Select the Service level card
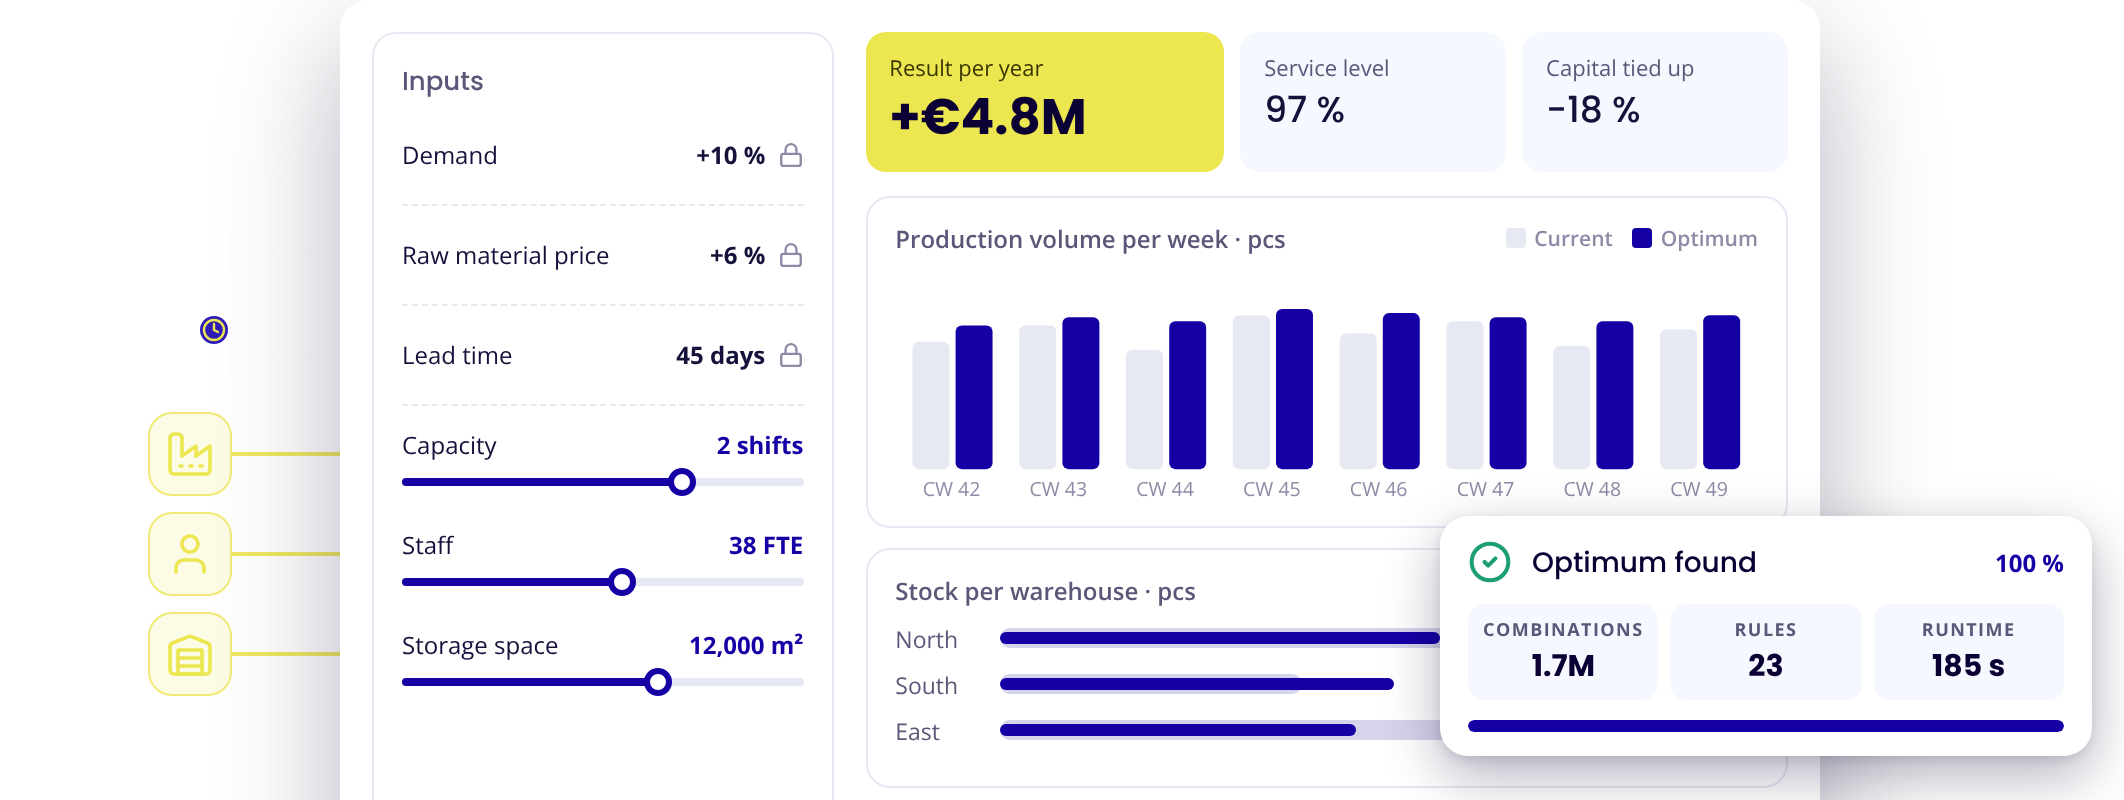Image resolution: width=2124 pixels, height=800 pixels. 1373,102
